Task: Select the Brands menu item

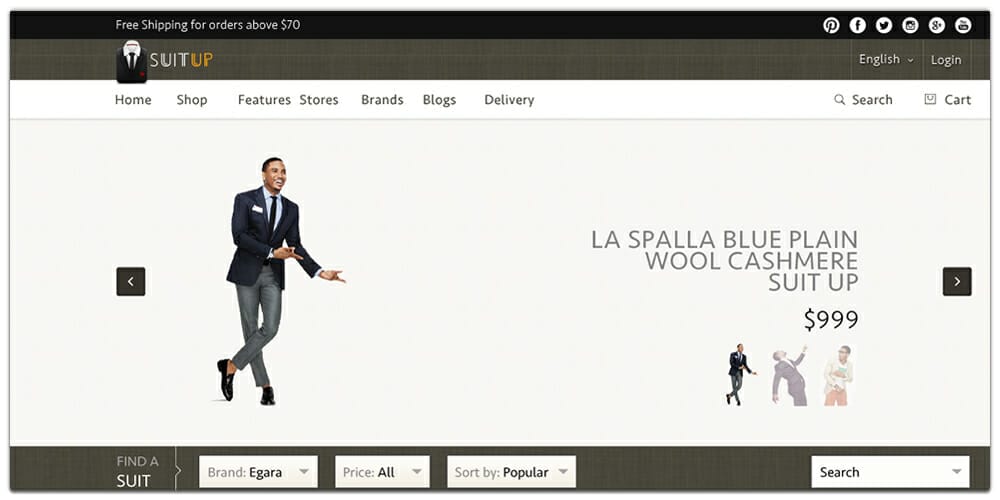Action: click(x=382, y=100)
